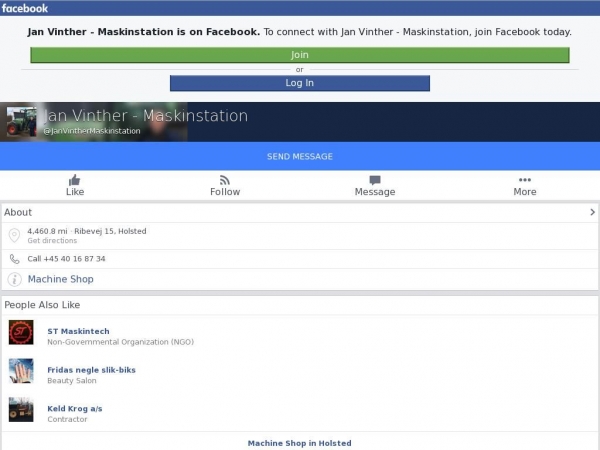Click the People Also Like heading
This screenshot has width=600, height=450.
click(x=42, y=305)
